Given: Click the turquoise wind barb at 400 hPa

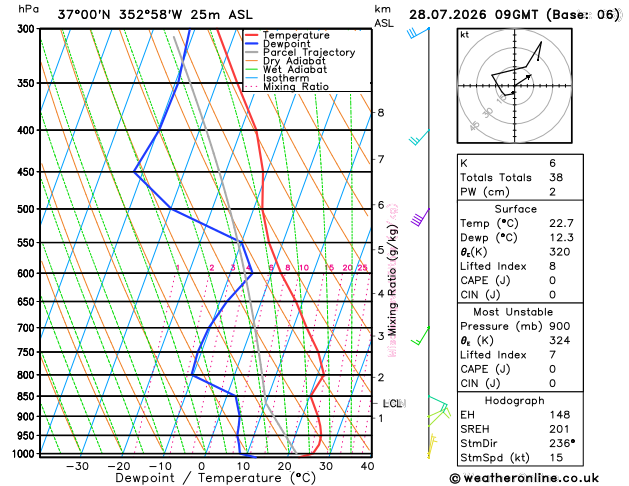Looking at the screenshot, I should pos(419,138).
